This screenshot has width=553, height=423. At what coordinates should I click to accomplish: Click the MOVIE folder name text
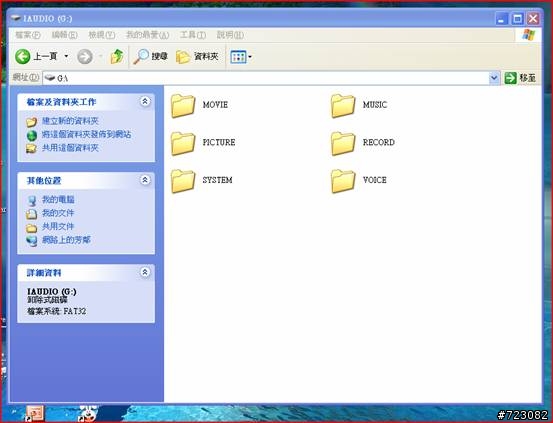coord(215,105)
